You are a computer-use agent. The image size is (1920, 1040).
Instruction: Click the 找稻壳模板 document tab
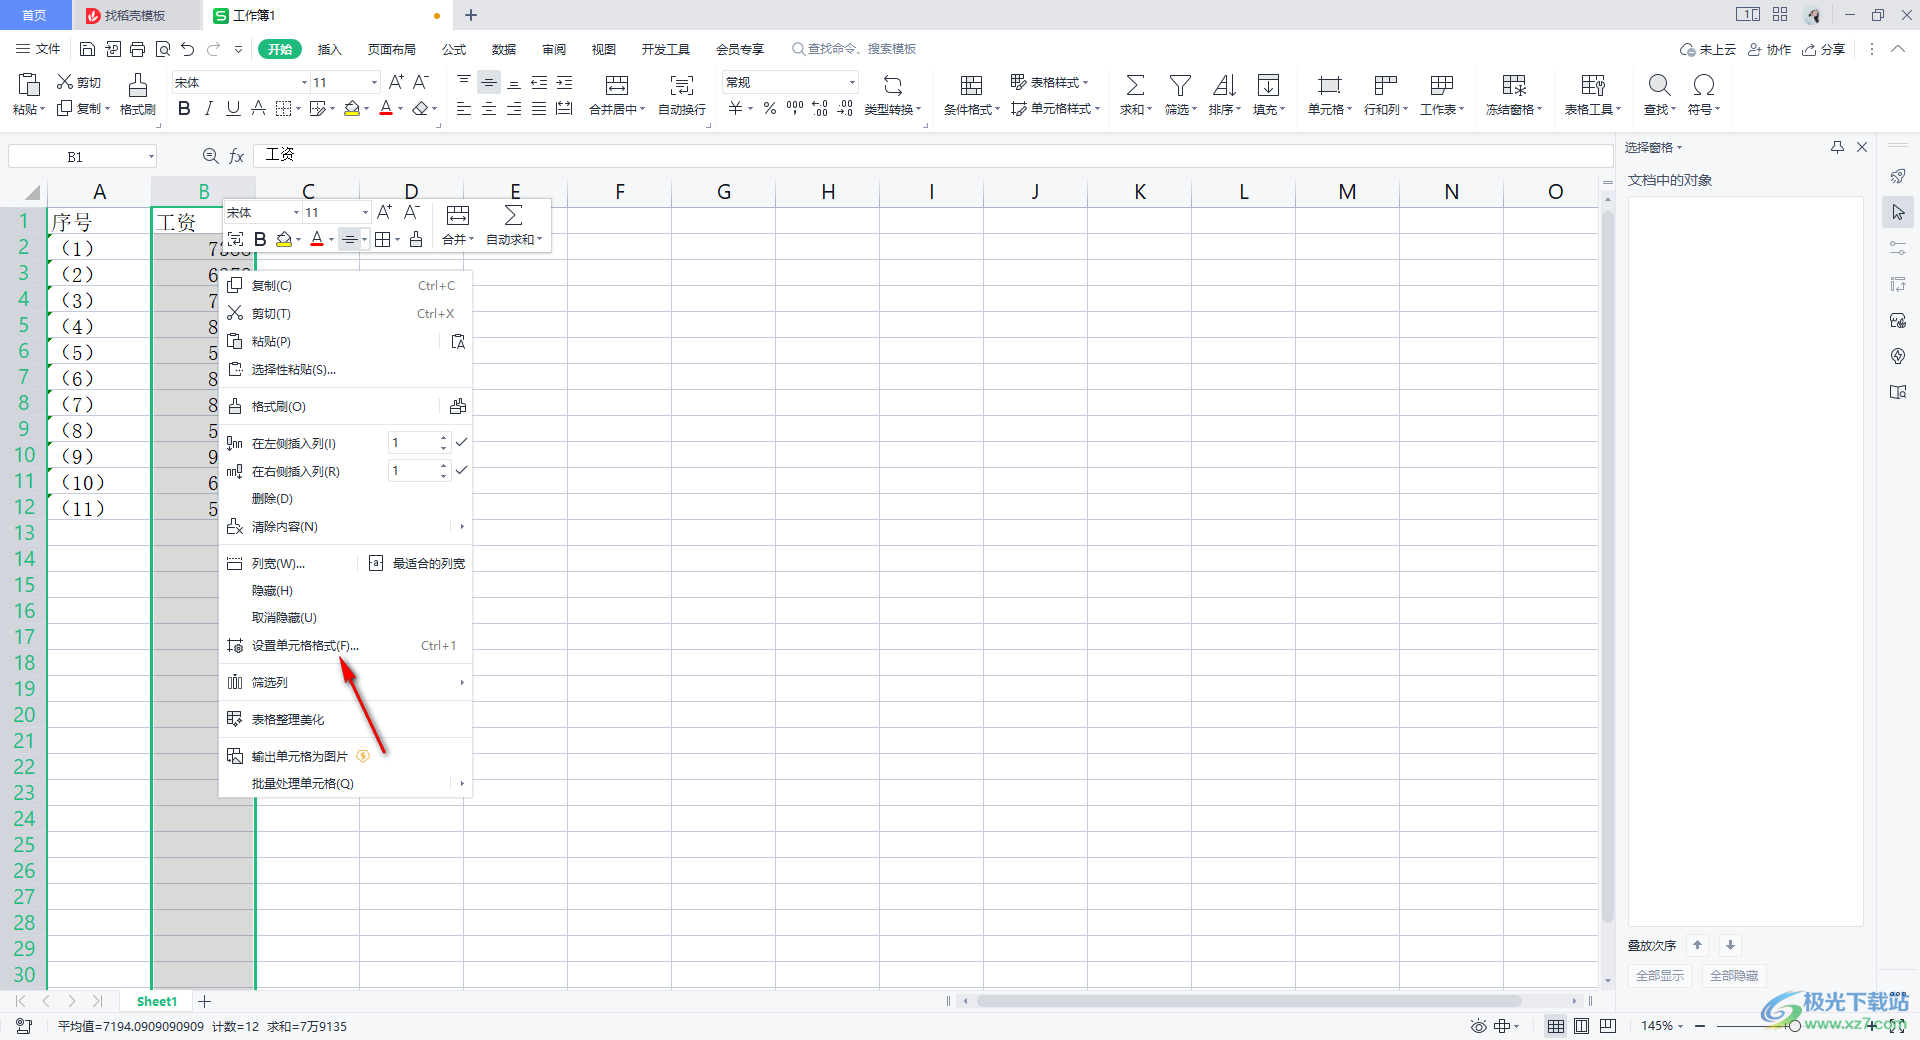[135, 15]
